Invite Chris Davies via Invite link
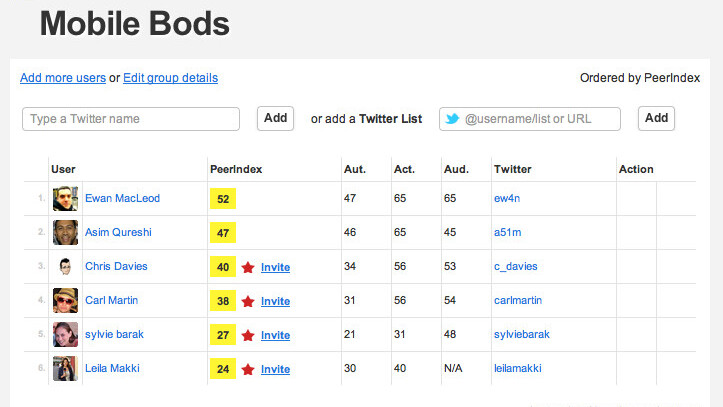The image size is (723, 407). [x=275, y=267]
